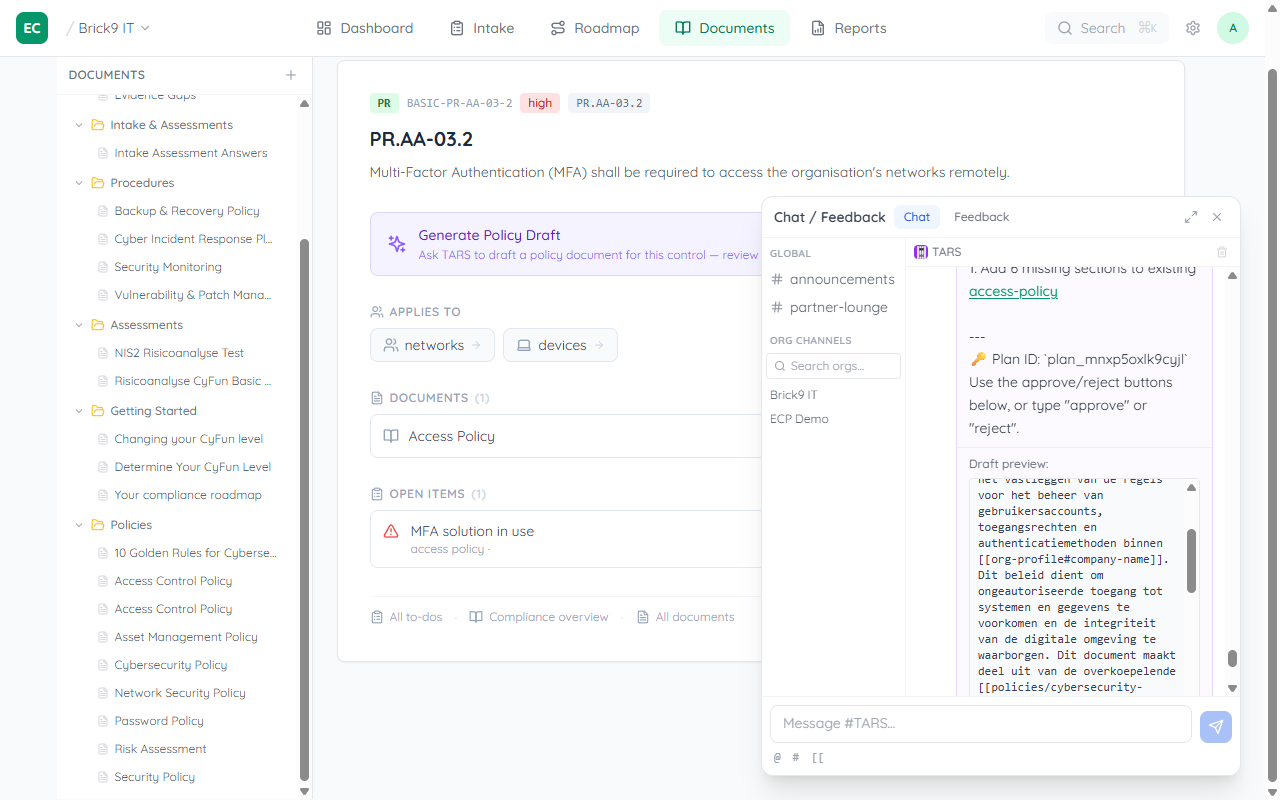This screenshot has width=1280, height=800.
Task: Open settings via the gear icon
Action: (x=1193, y=28)
